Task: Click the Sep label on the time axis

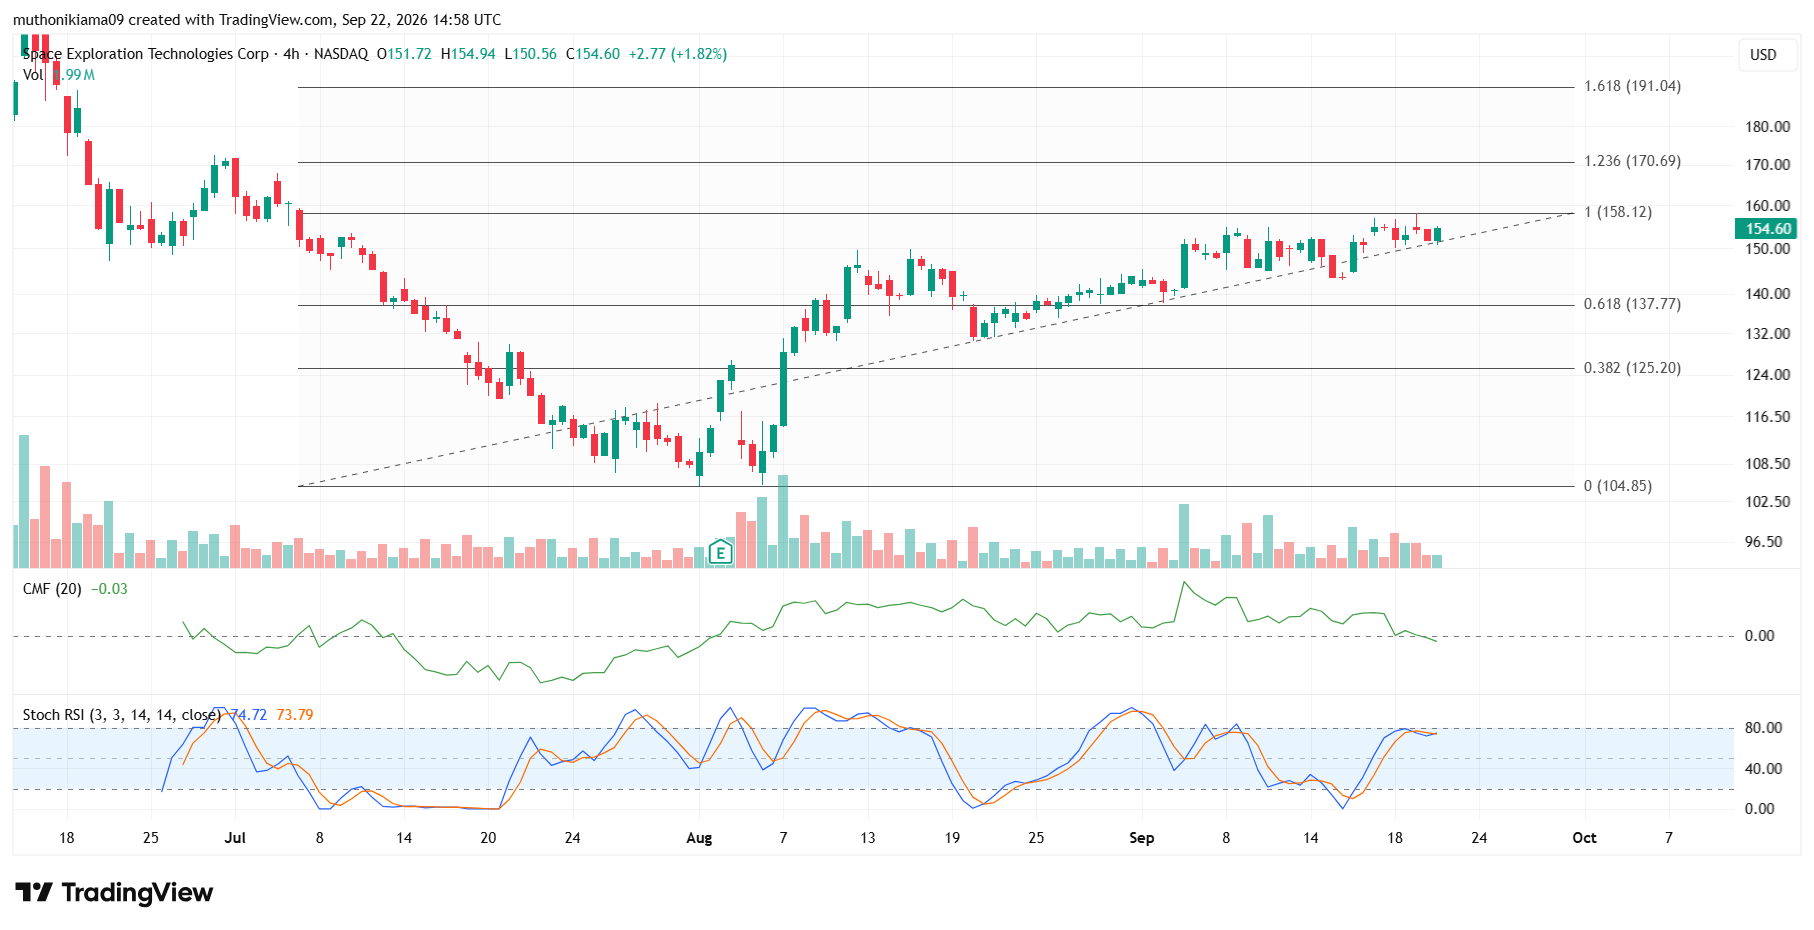Action: pos(1141,838)
